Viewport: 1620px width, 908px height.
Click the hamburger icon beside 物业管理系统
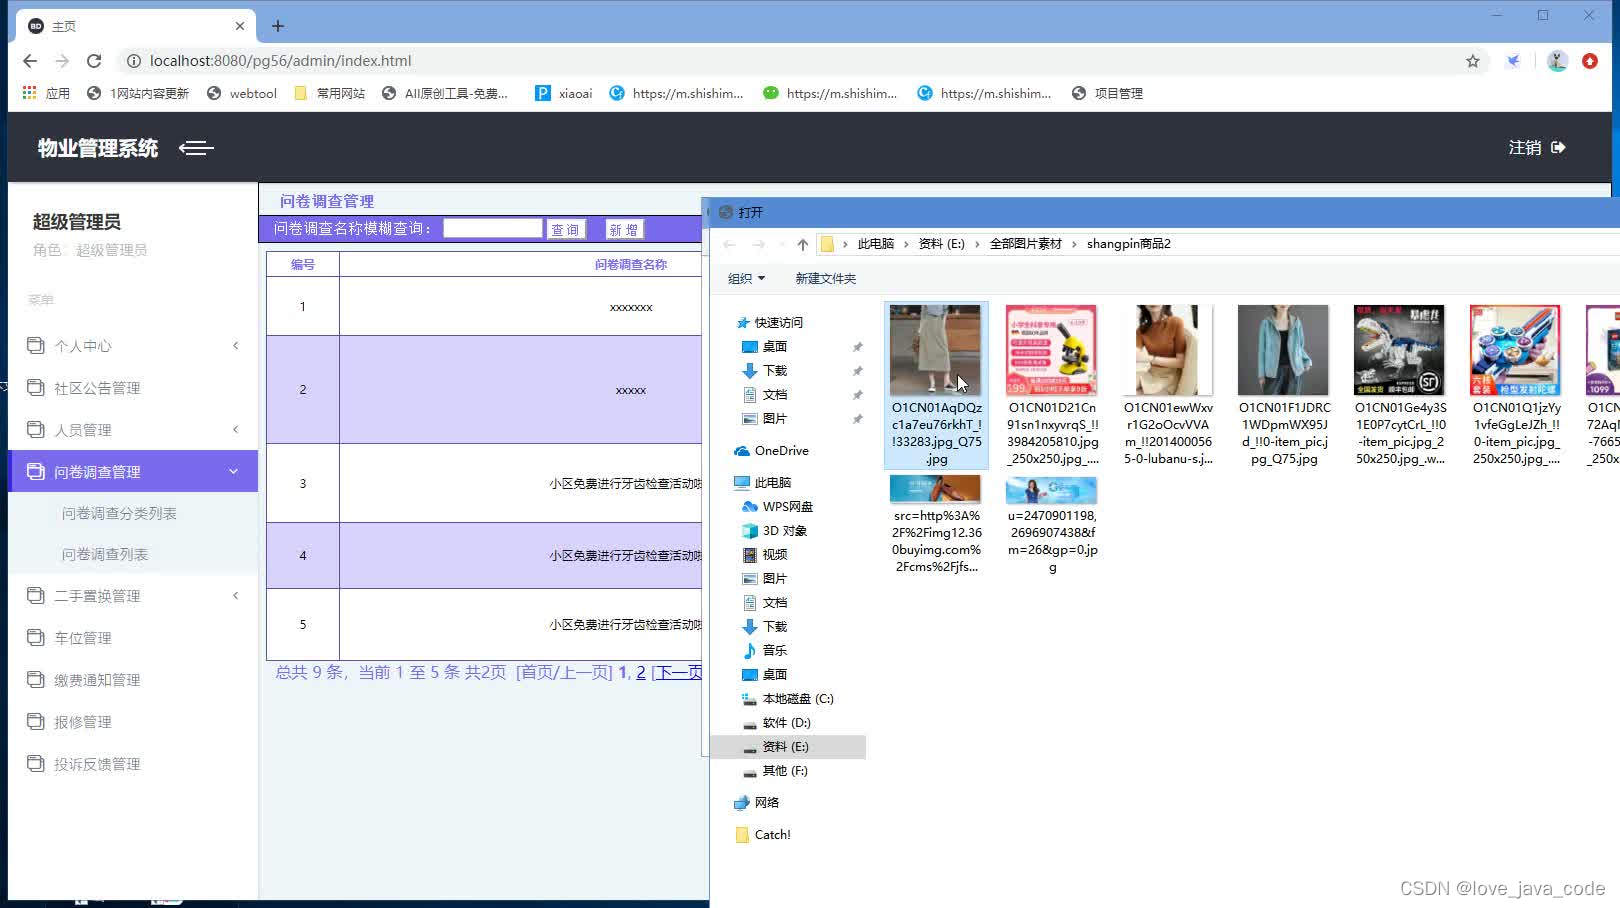tap(196, 148)
